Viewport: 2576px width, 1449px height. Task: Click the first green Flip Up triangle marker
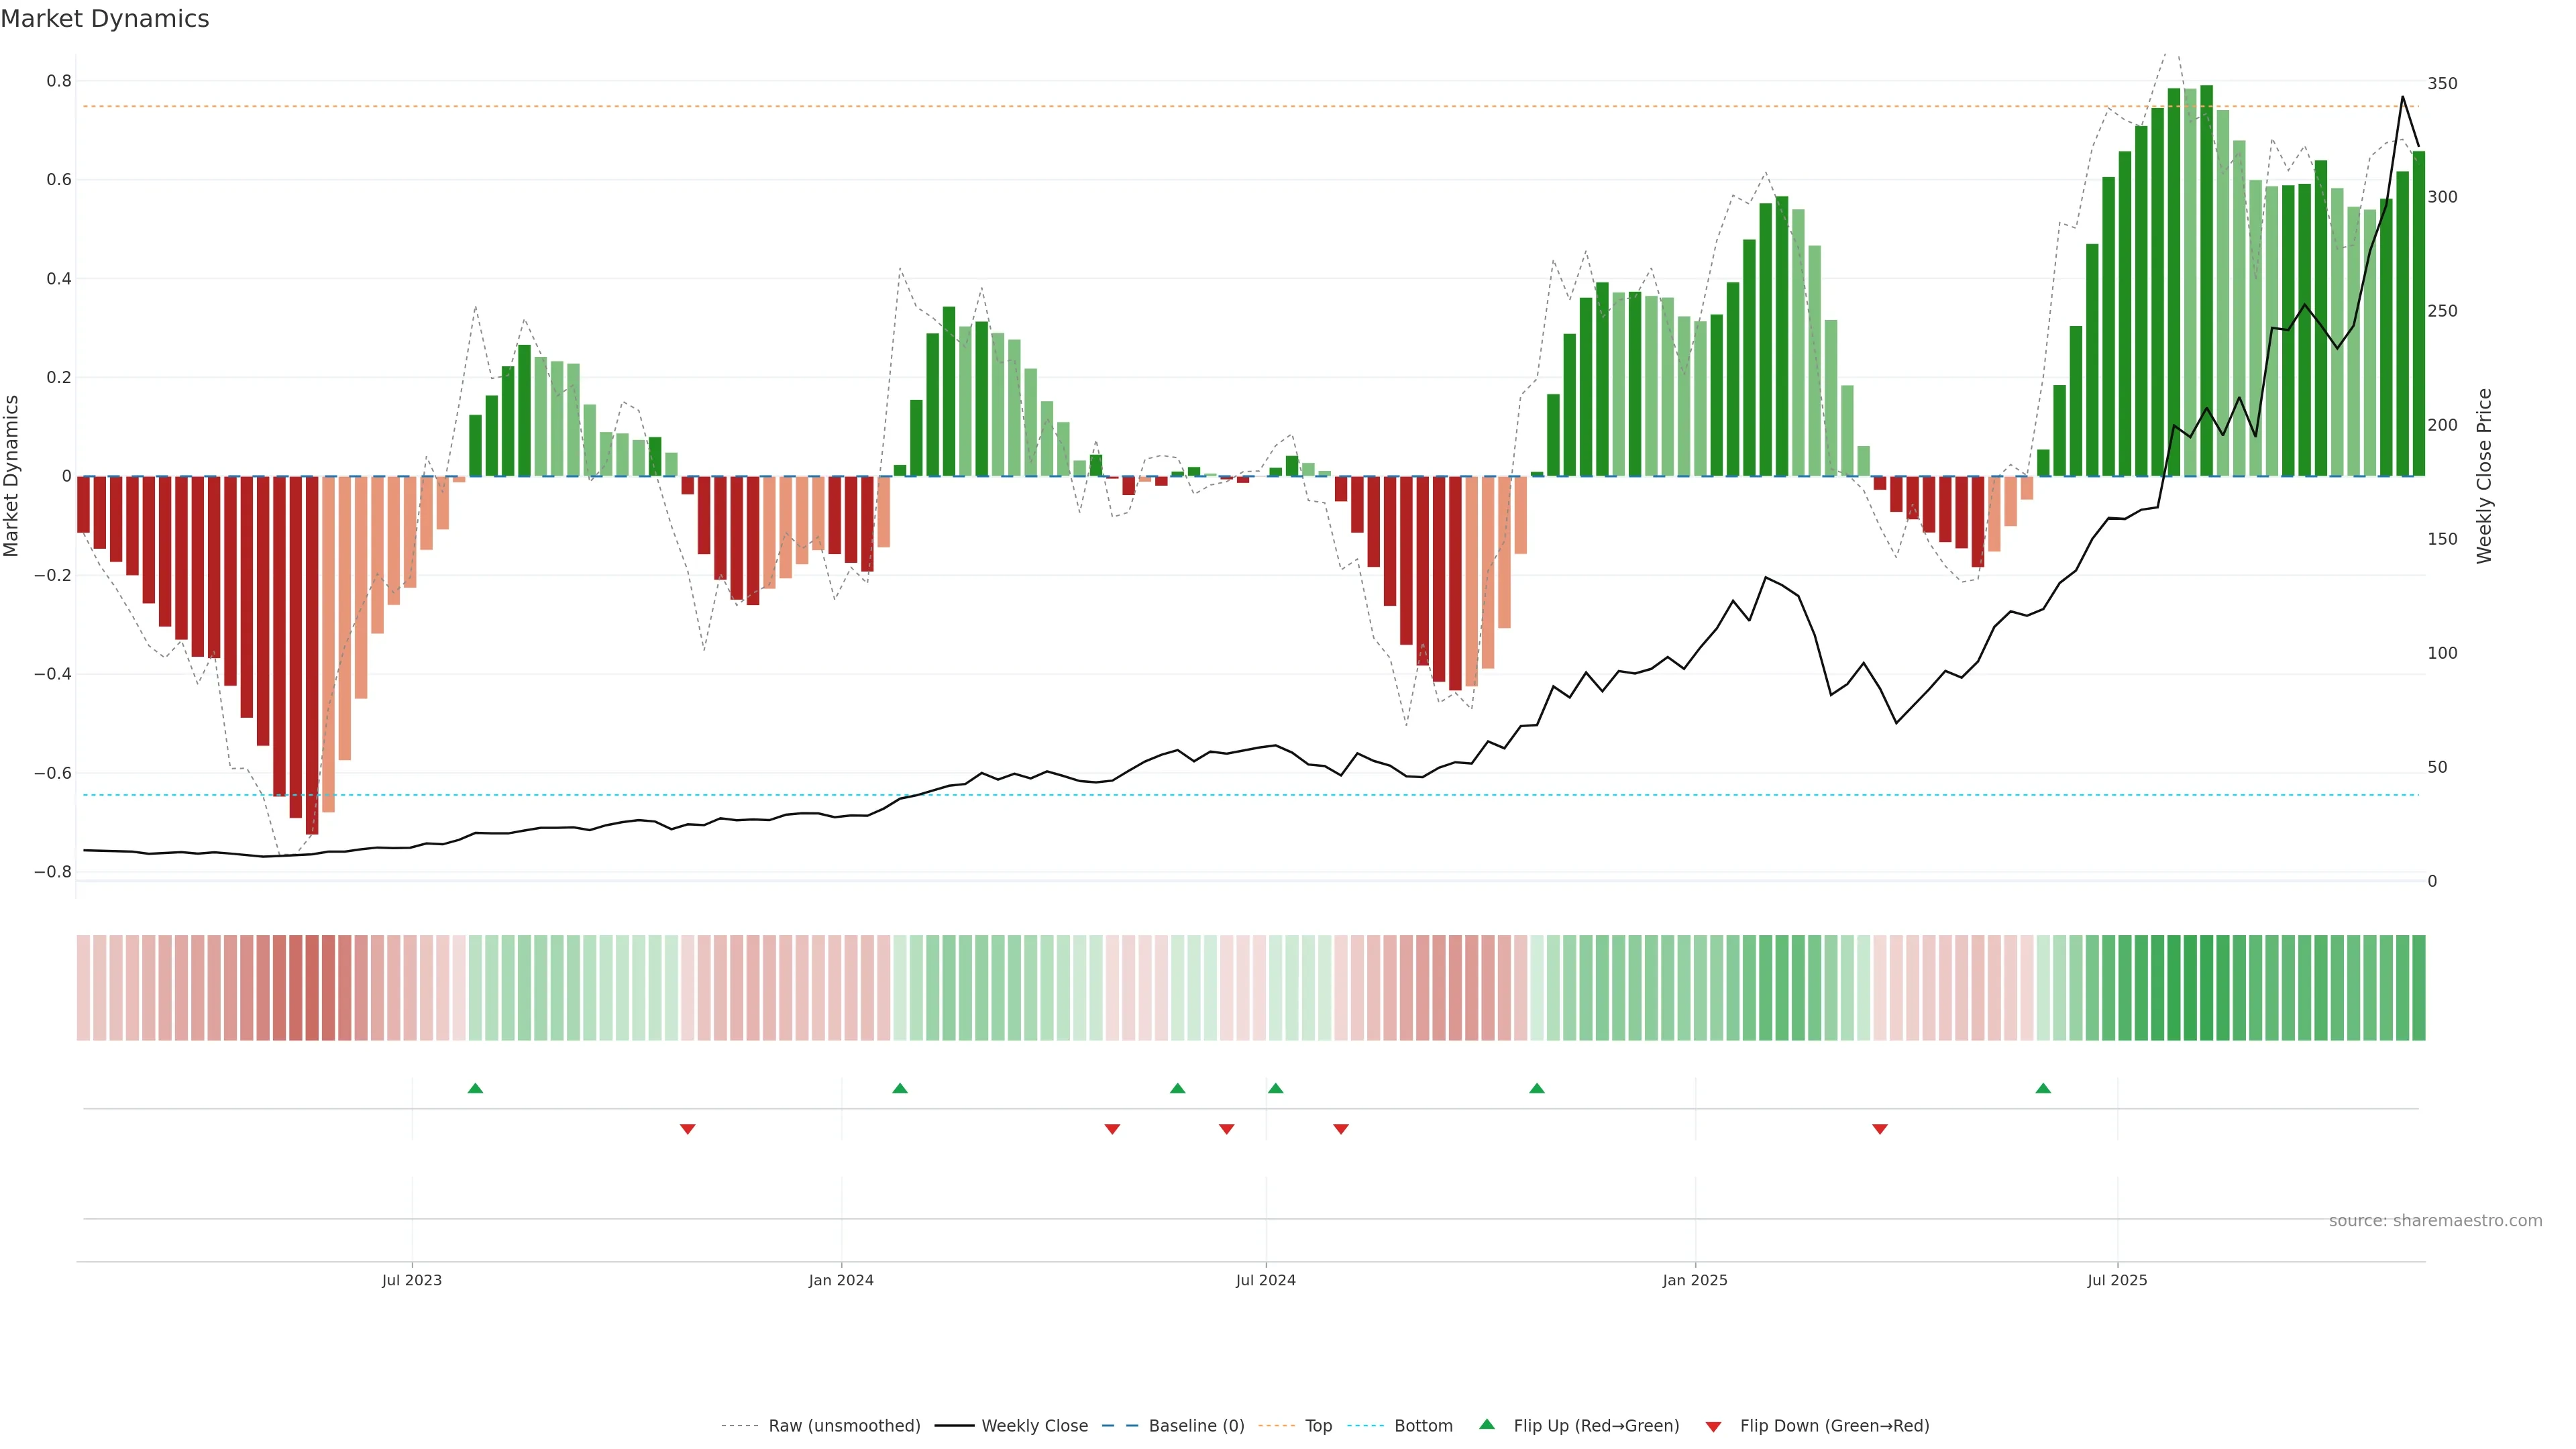(475, 1088)
